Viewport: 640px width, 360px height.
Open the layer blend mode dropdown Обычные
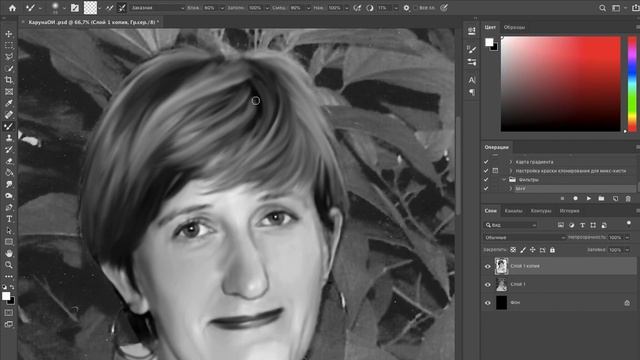pyautogui.click(x=524, y=238)
